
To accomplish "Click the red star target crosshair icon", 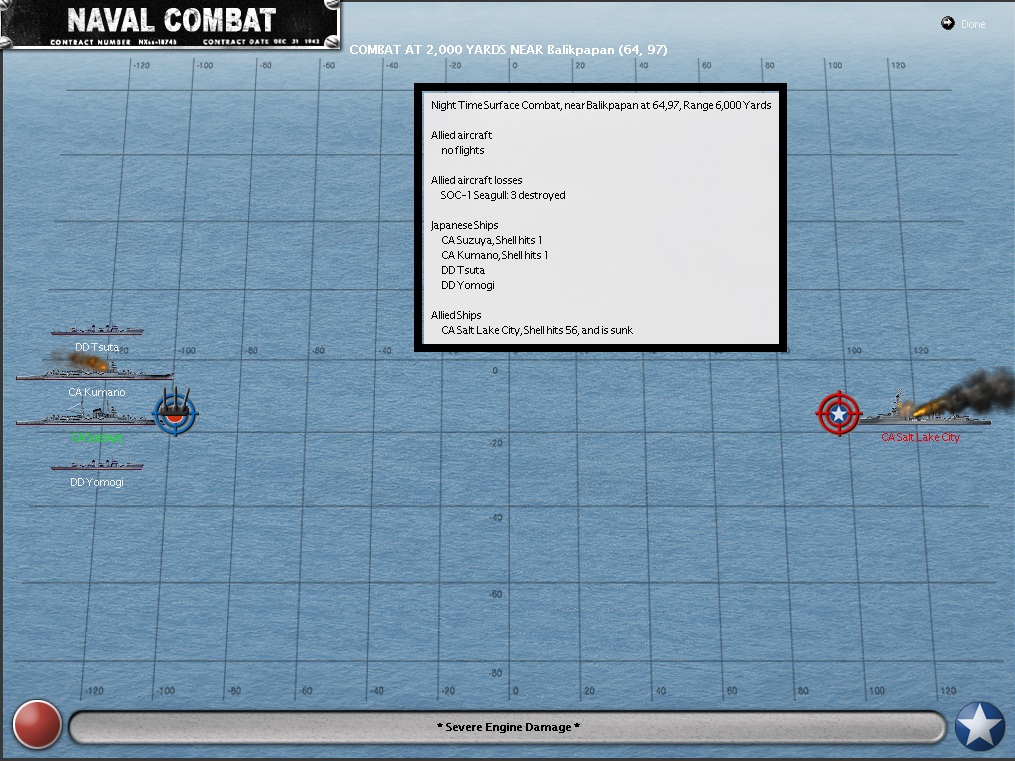I will coord(839,414).
